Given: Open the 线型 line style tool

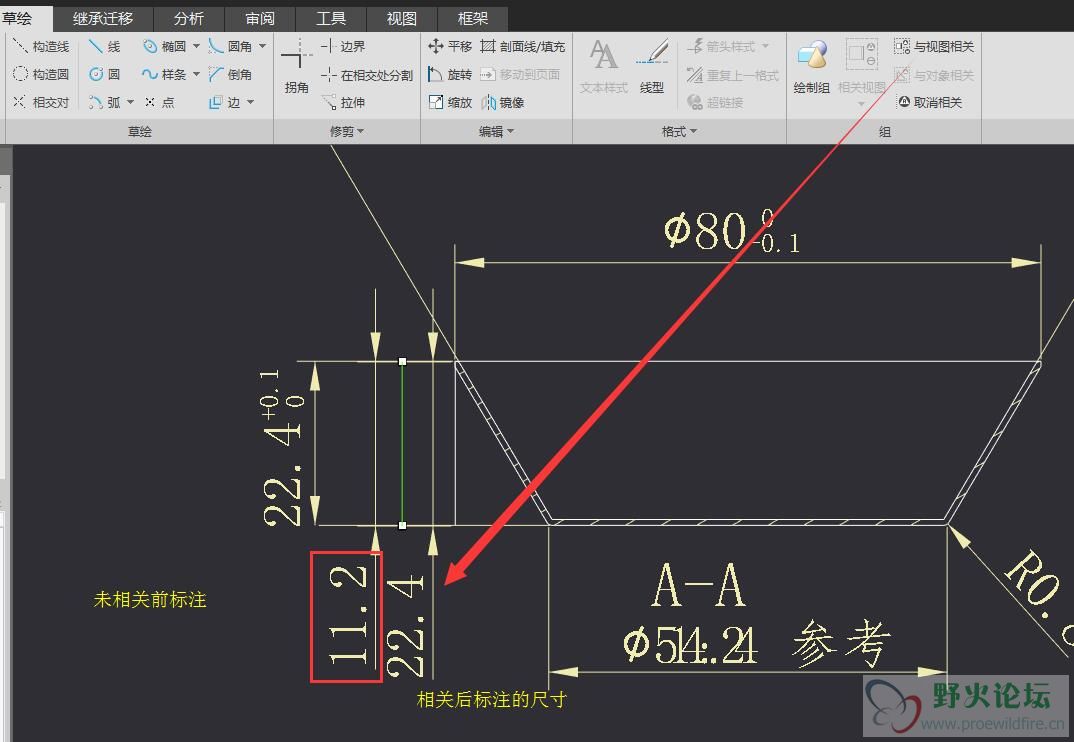Looking at the screenshot, I should (652, 66).
